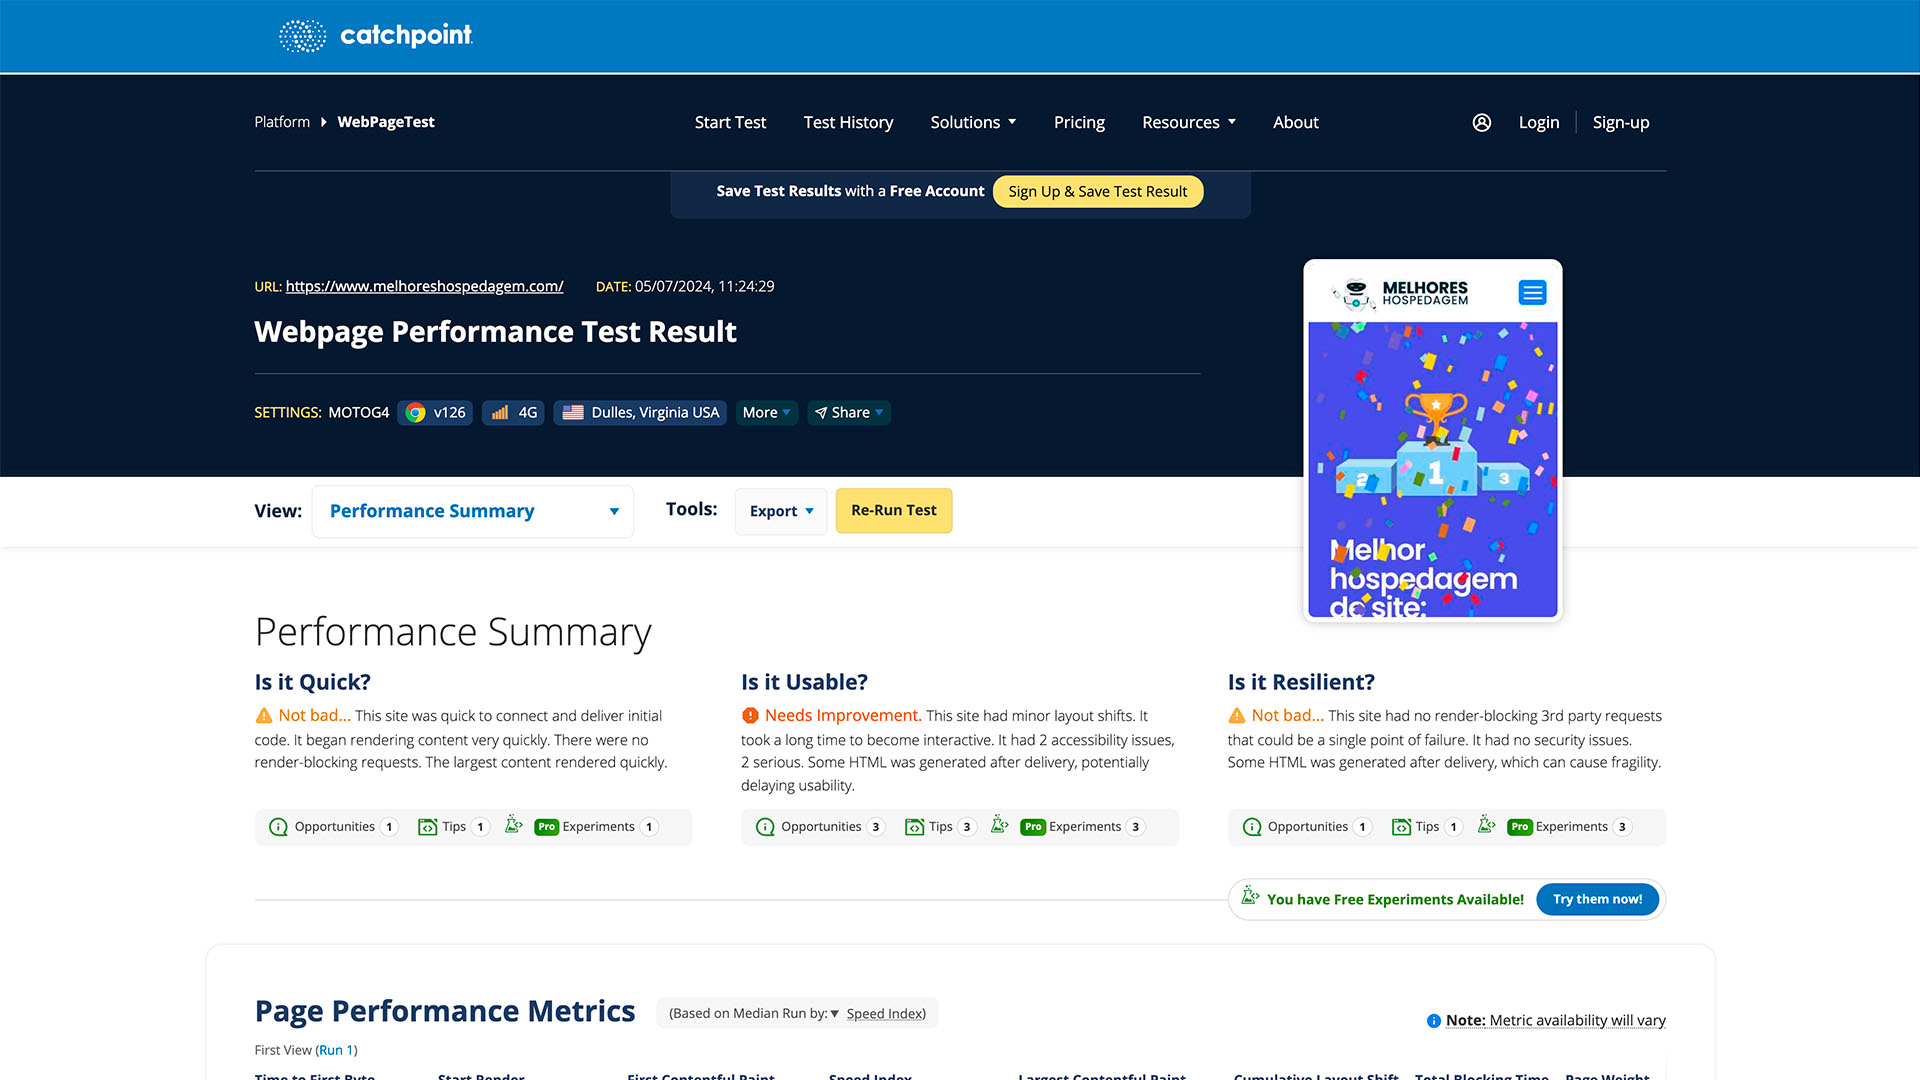Click the Opportunities icon under Is it Quick
Screen dimensions: 1920x1080
tap(278, 825)
